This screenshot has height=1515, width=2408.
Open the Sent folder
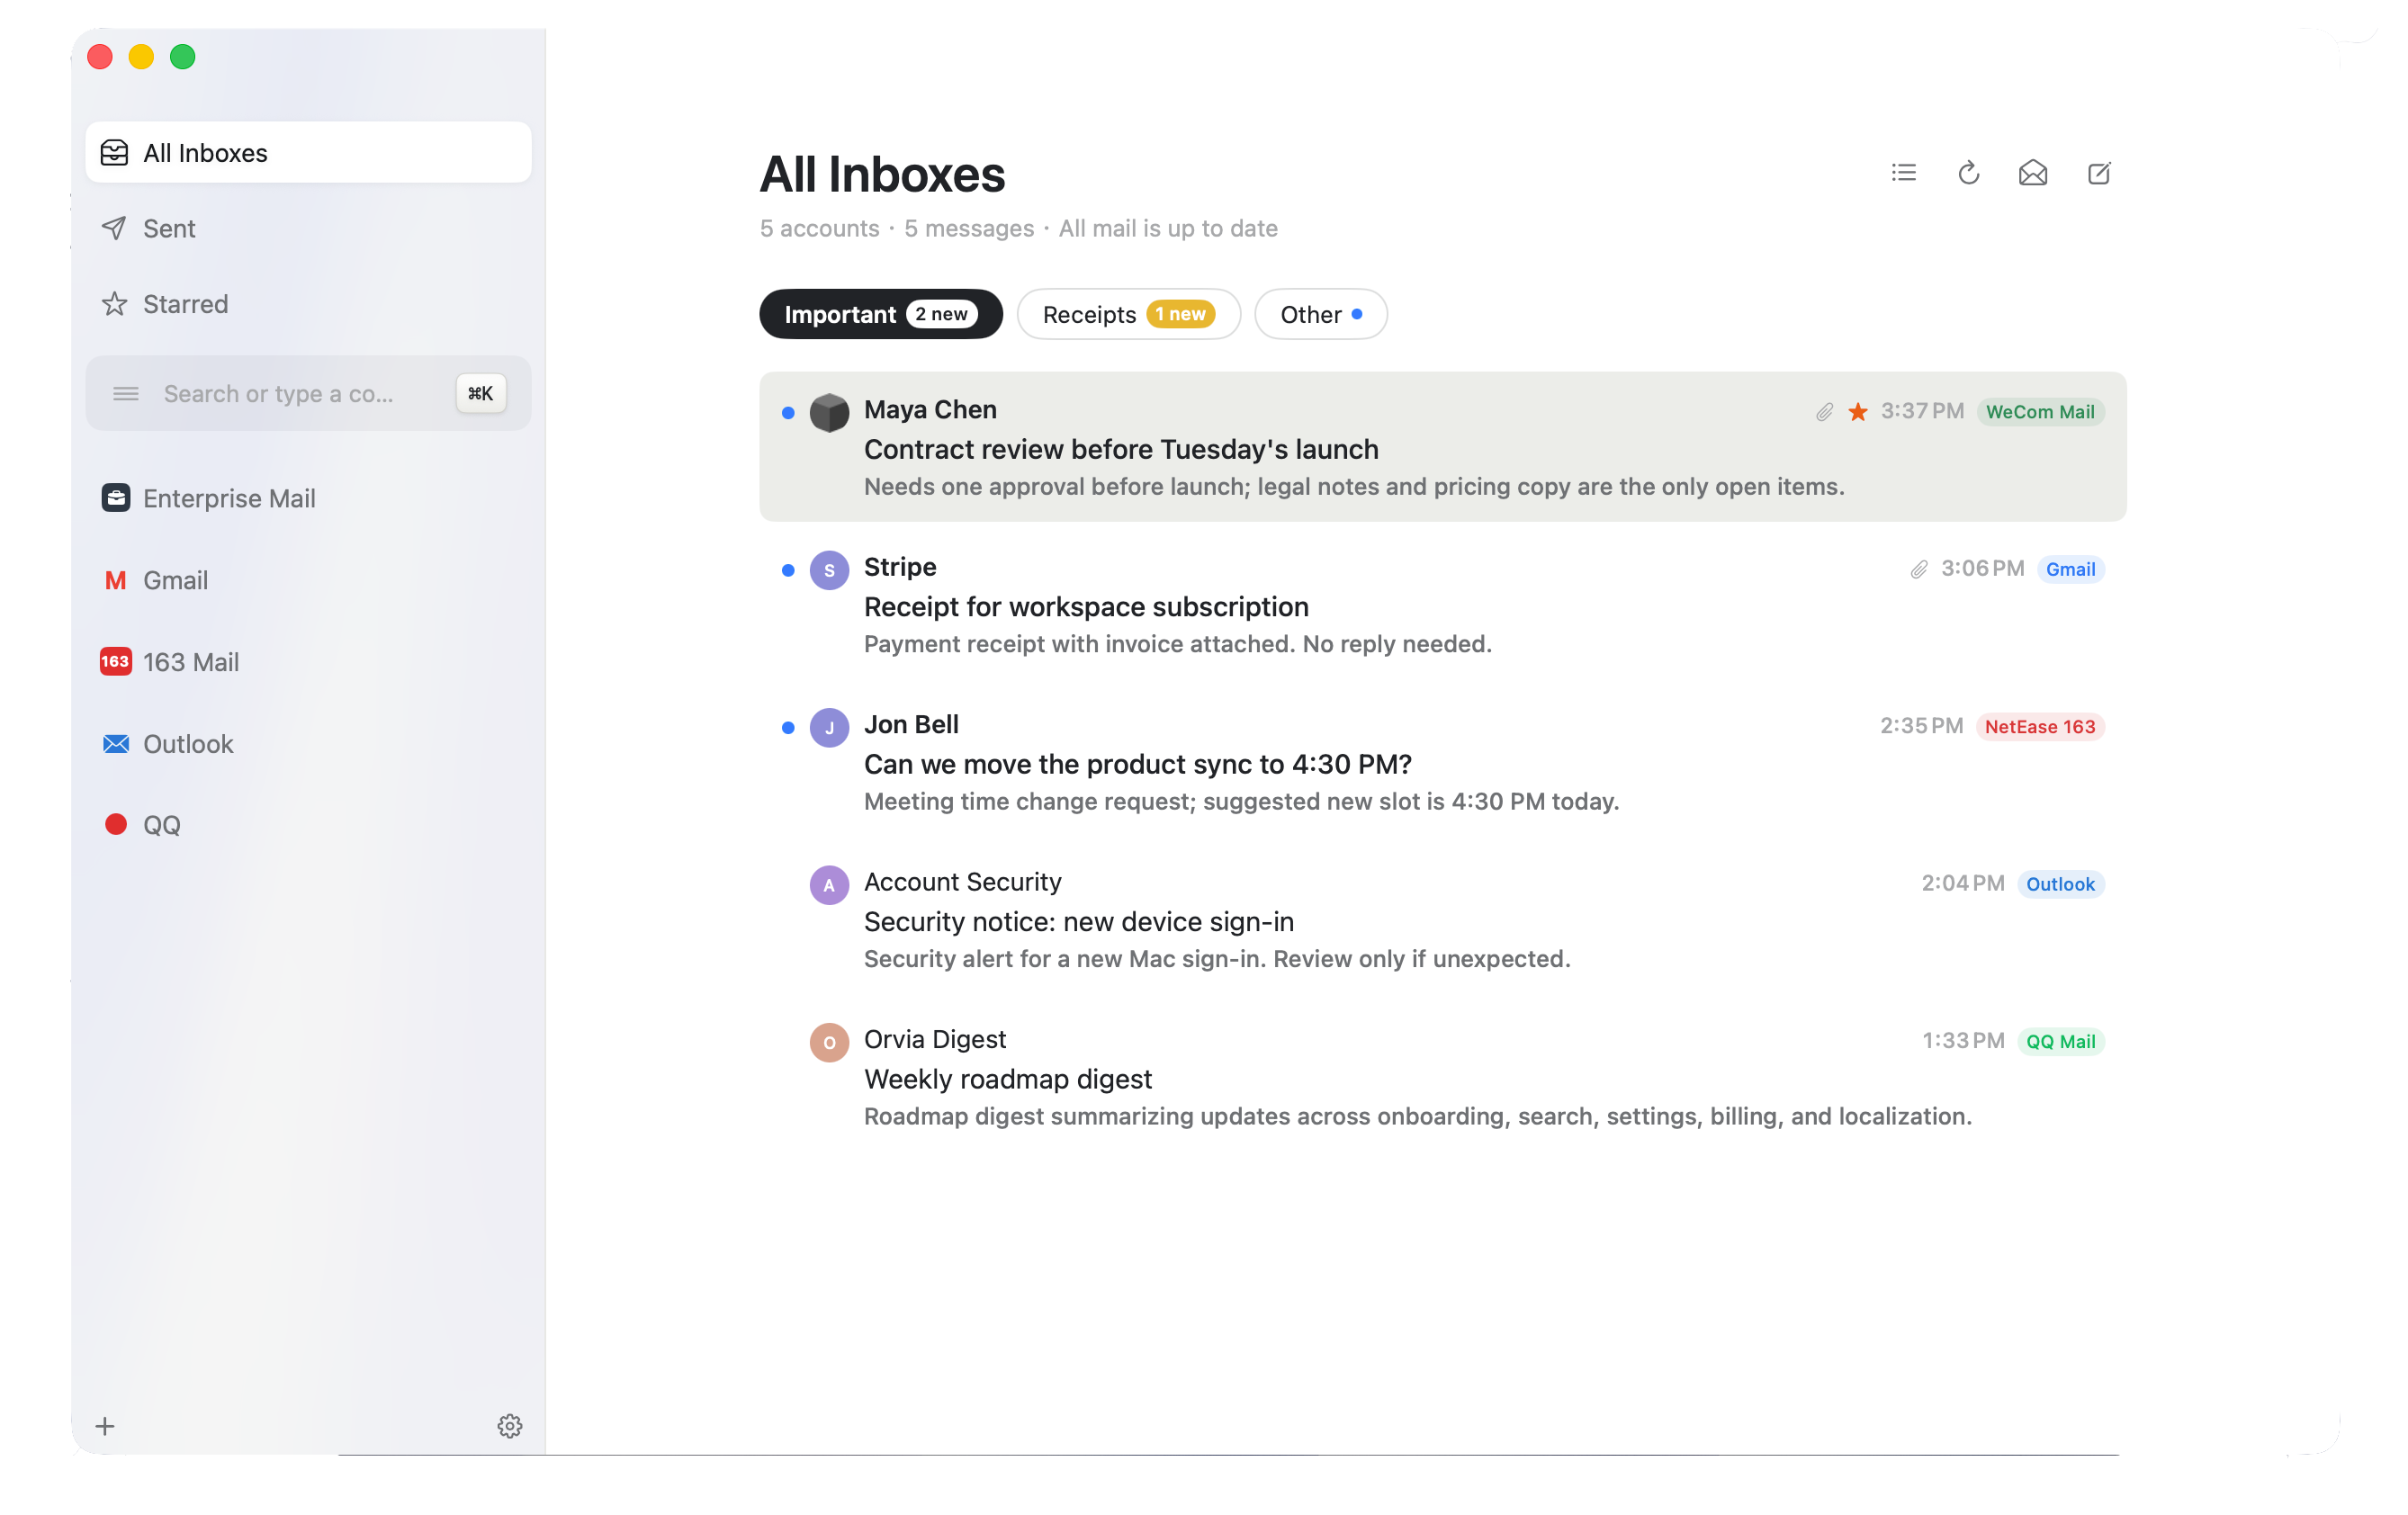[x=308, y=228]
